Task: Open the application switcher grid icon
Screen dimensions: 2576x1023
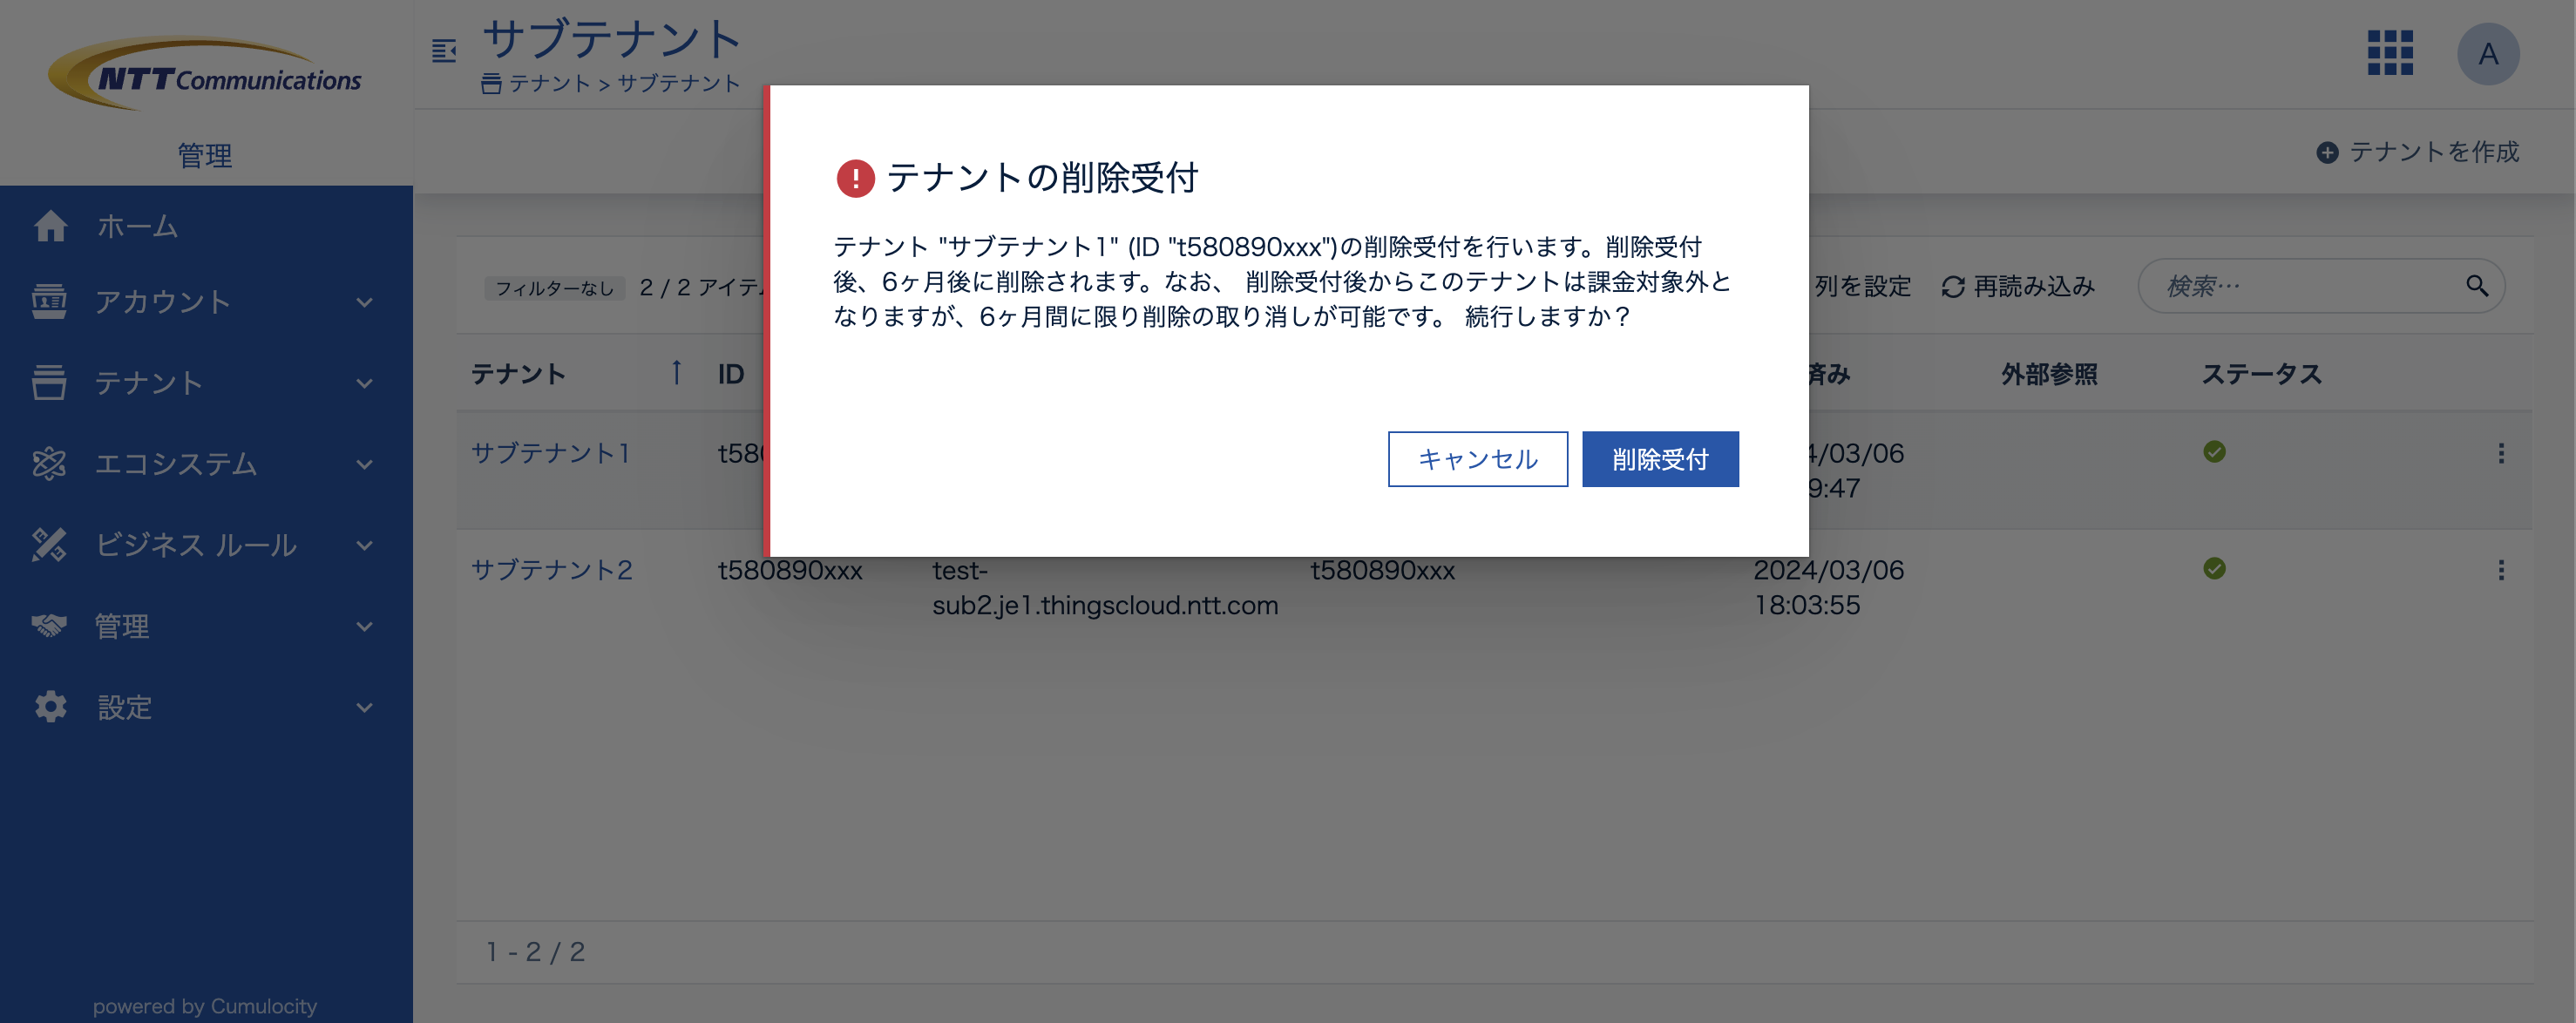Action: tap(2390, 53)
